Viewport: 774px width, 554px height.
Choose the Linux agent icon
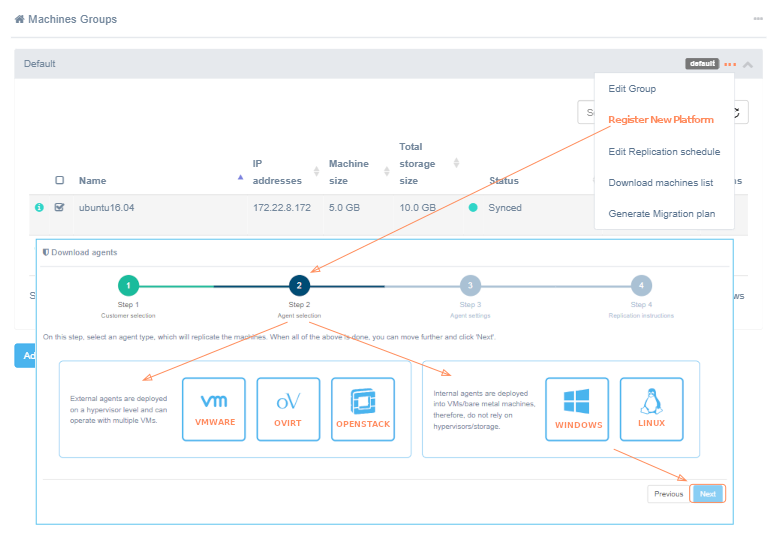pos(651,408)
